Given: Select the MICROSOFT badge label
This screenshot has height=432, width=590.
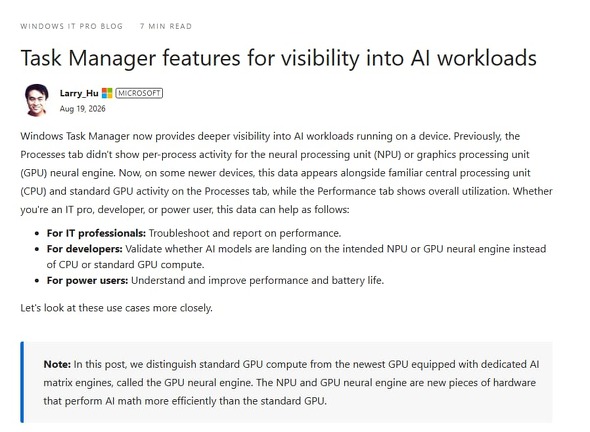Looking at the screenshot, I should [x=139, y=93].
